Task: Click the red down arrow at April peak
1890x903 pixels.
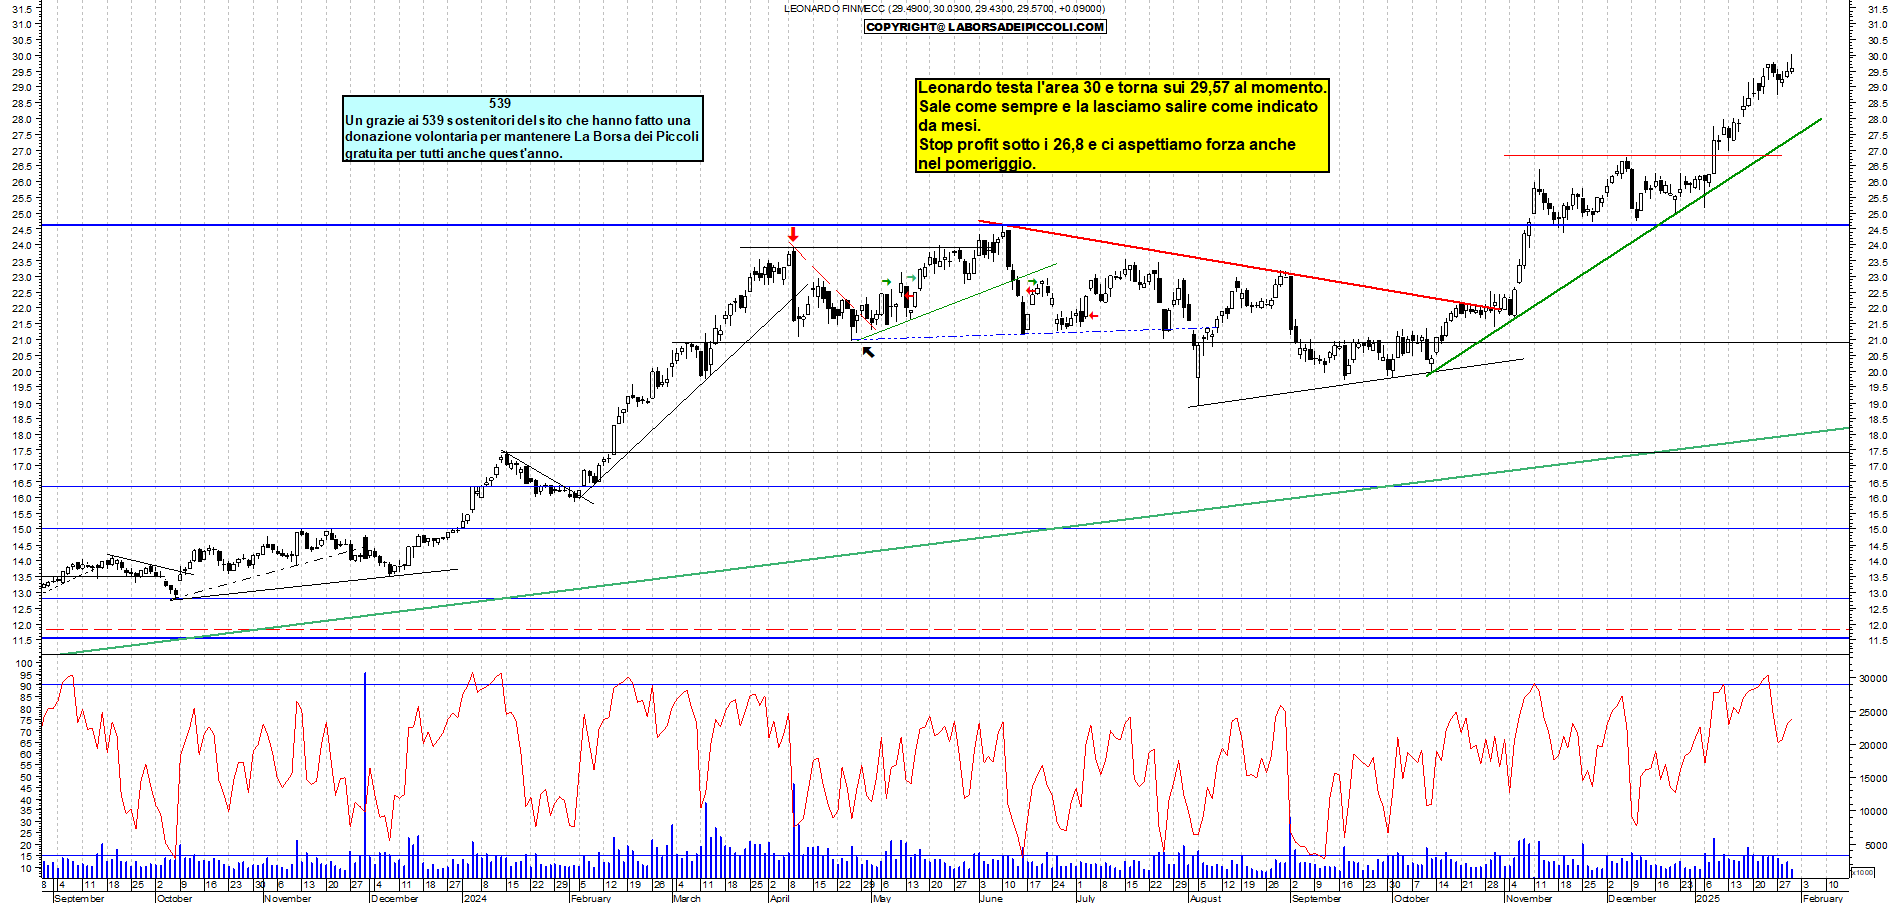Action: point(793,235)
